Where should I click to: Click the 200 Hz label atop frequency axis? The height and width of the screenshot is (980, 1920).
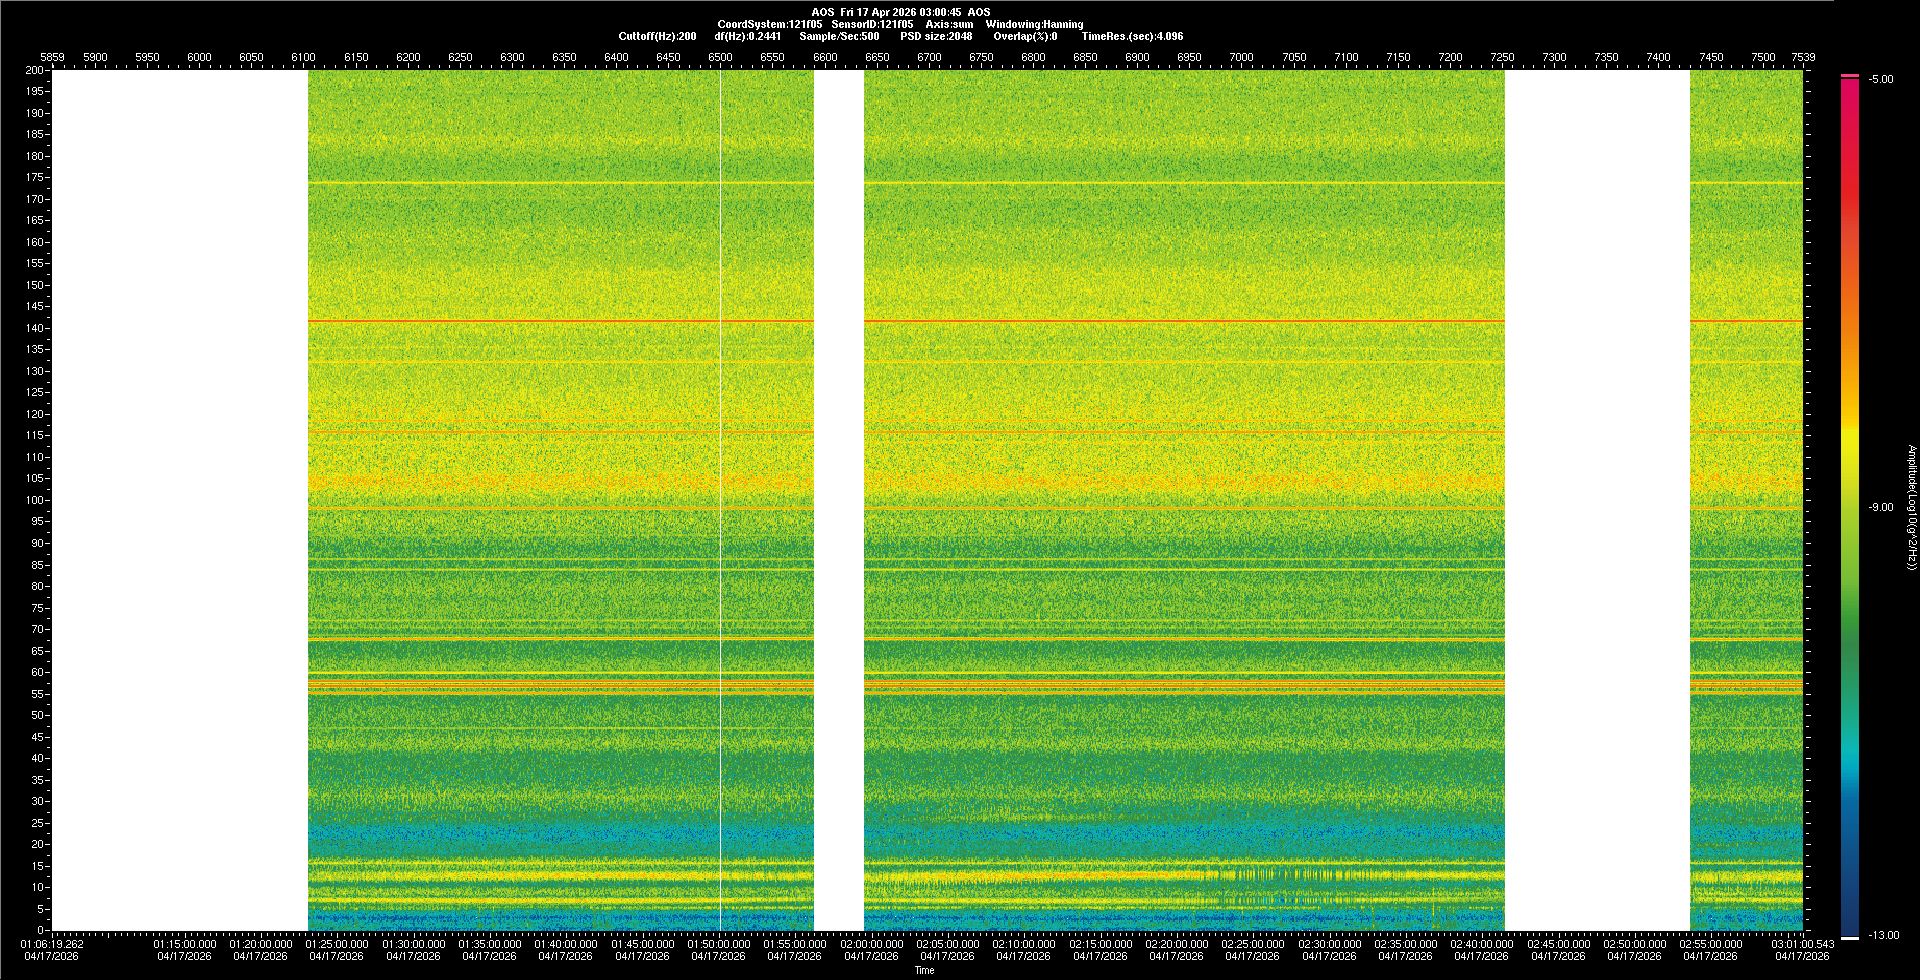click(x=35, y=70)
